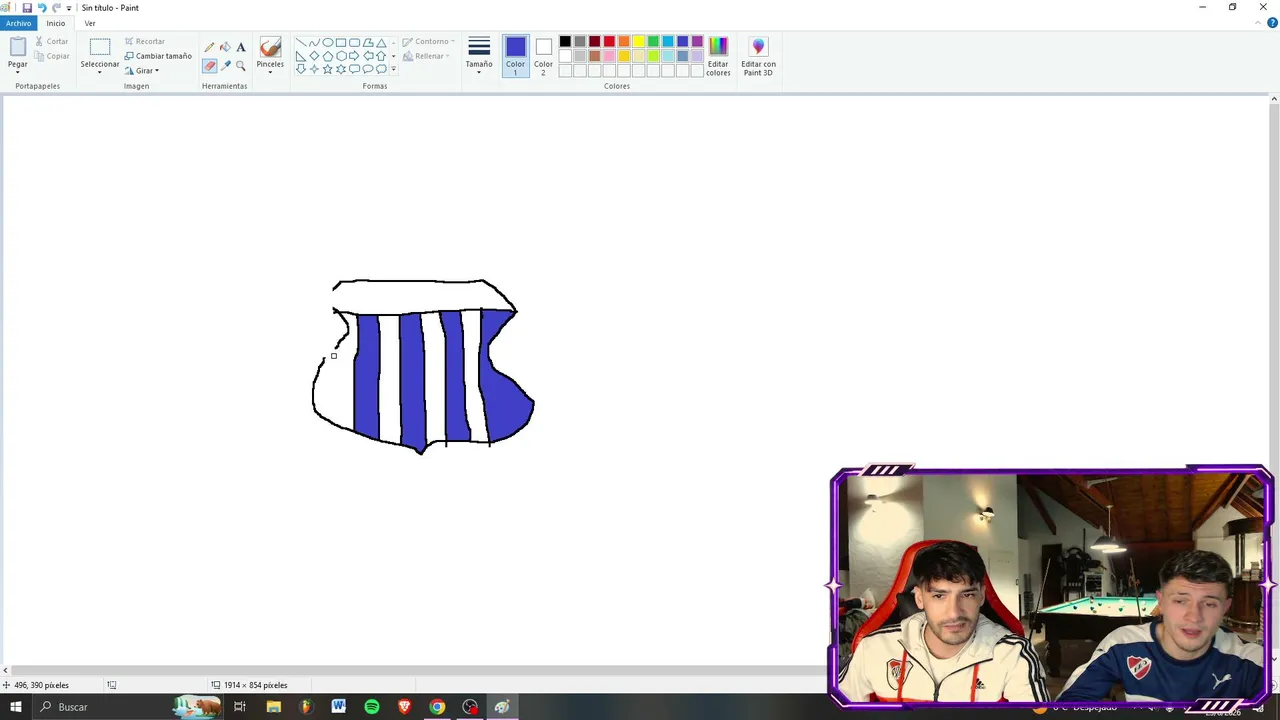Pick the yellow color swatch
The image size is (1280, 720).
(x=638, y=42)
